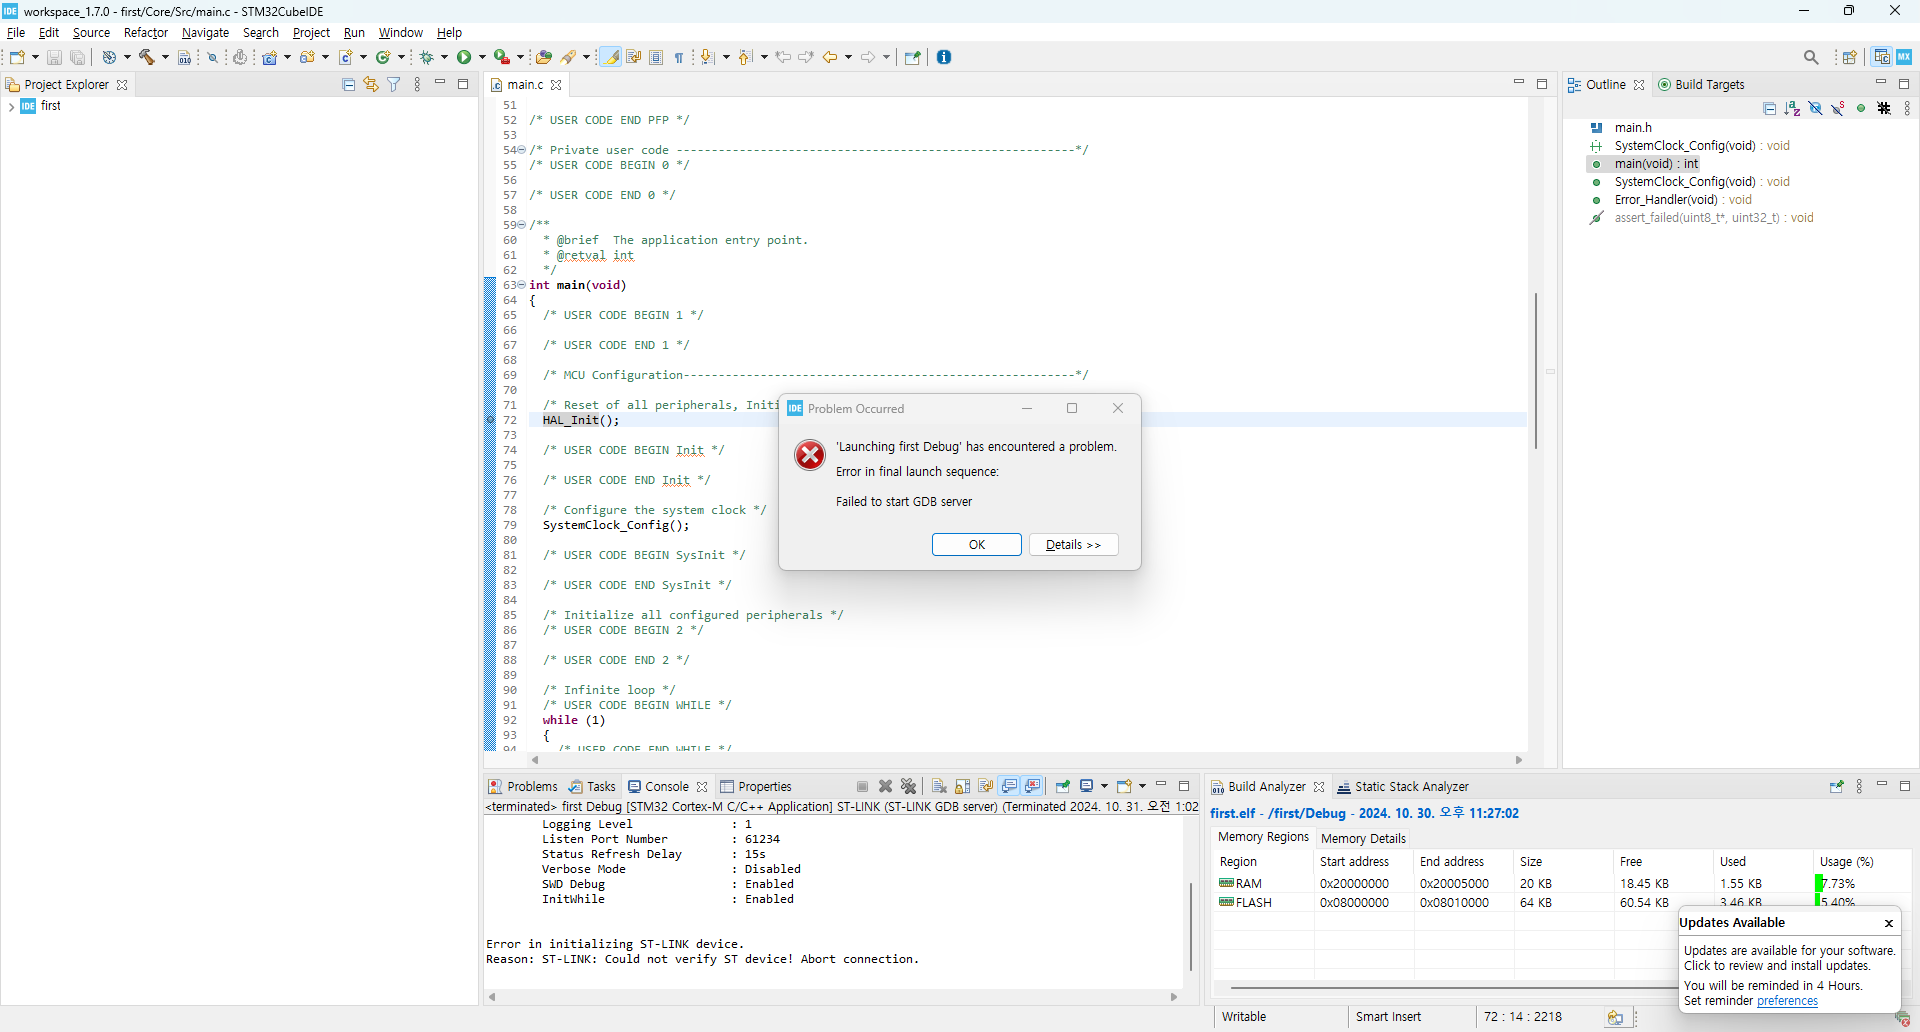
Task: Click the Skip All Breakpoints icon
Action: click(212, 58)
